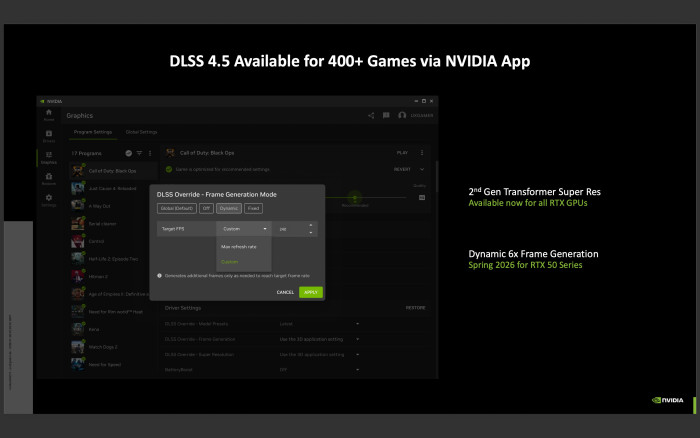
Task: Click the REVERT button
Action: pyautogui.click(x=402, y=169)
